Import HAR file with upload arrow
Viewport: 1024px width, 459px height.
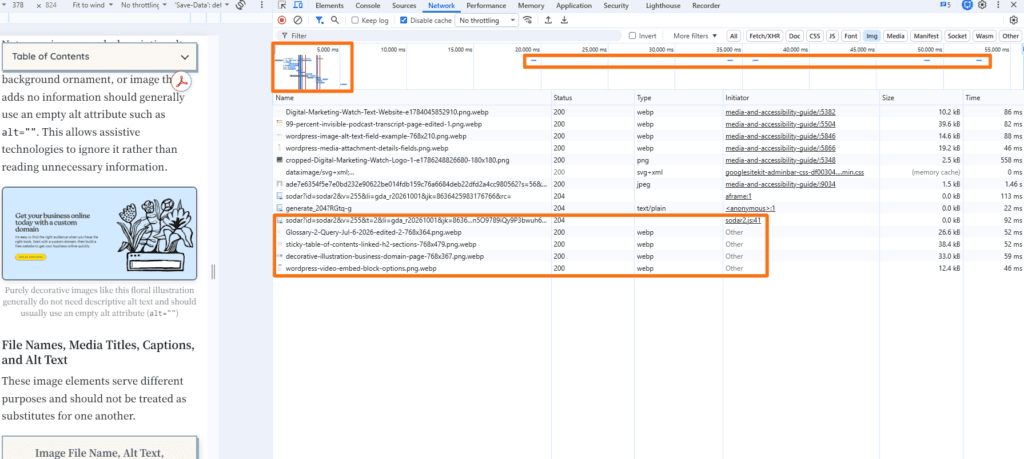click(x=548, y=20)
